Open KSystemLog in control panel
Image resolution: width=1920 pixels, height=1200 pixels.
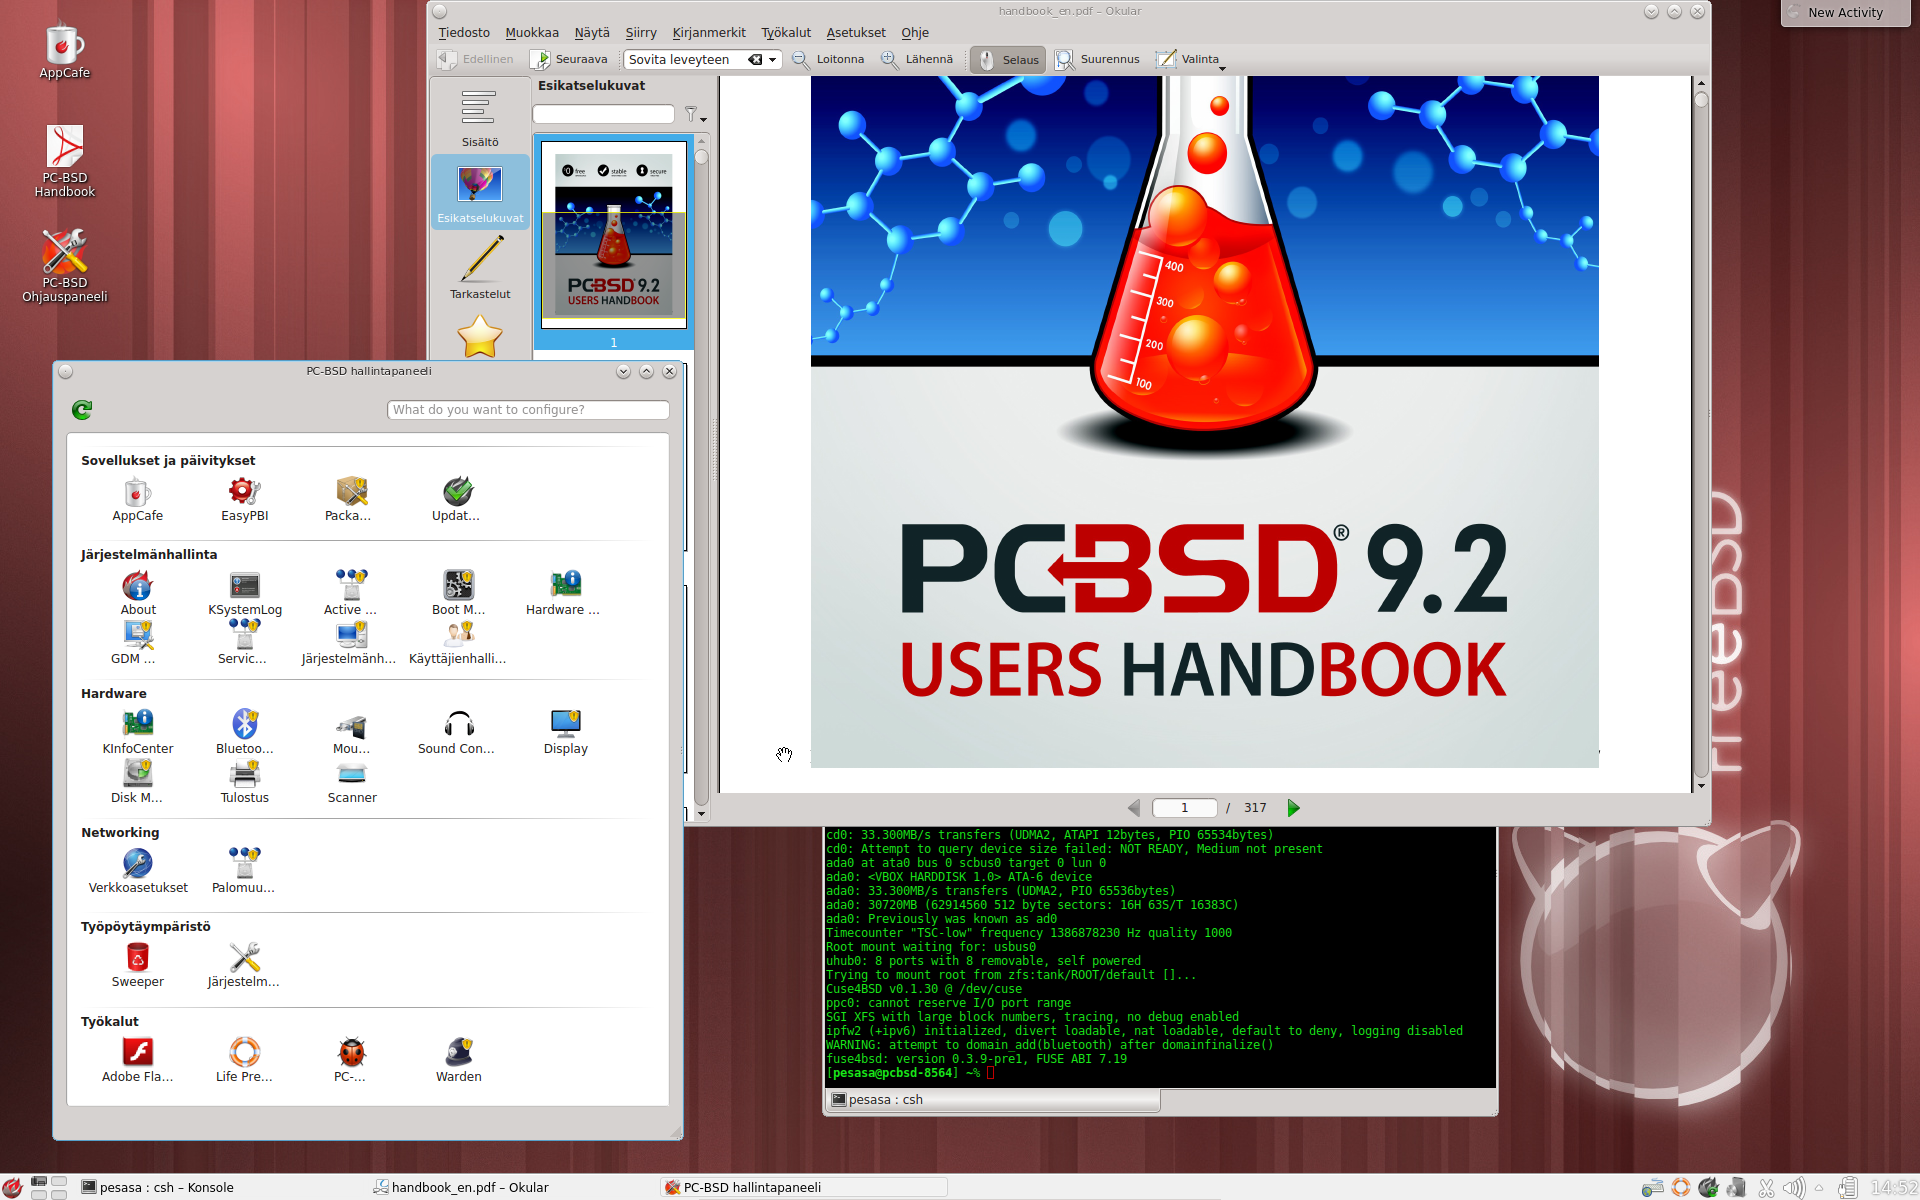click(x=244, y=593)
